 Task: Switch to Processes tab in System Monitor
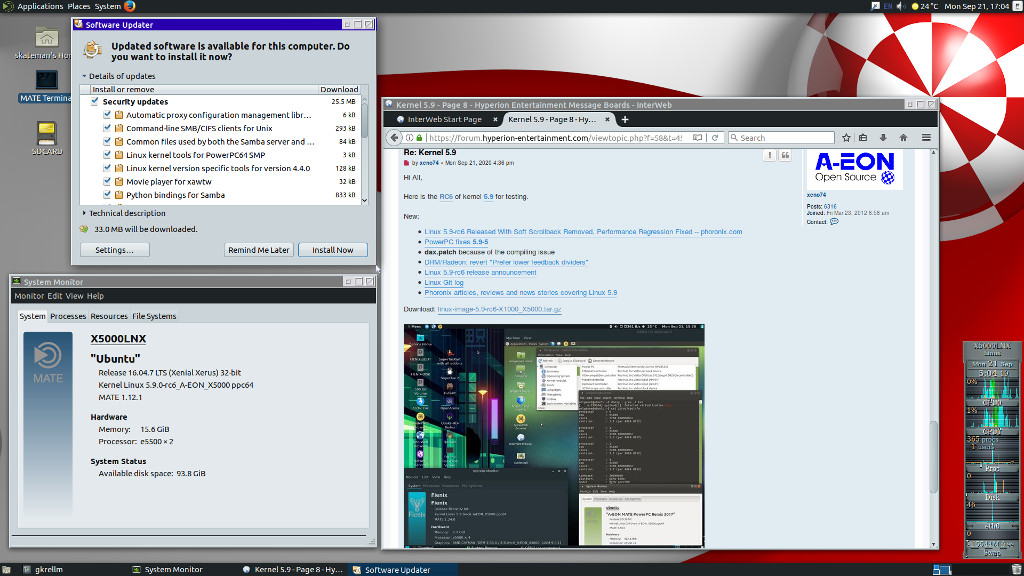[x=68, y=316]
